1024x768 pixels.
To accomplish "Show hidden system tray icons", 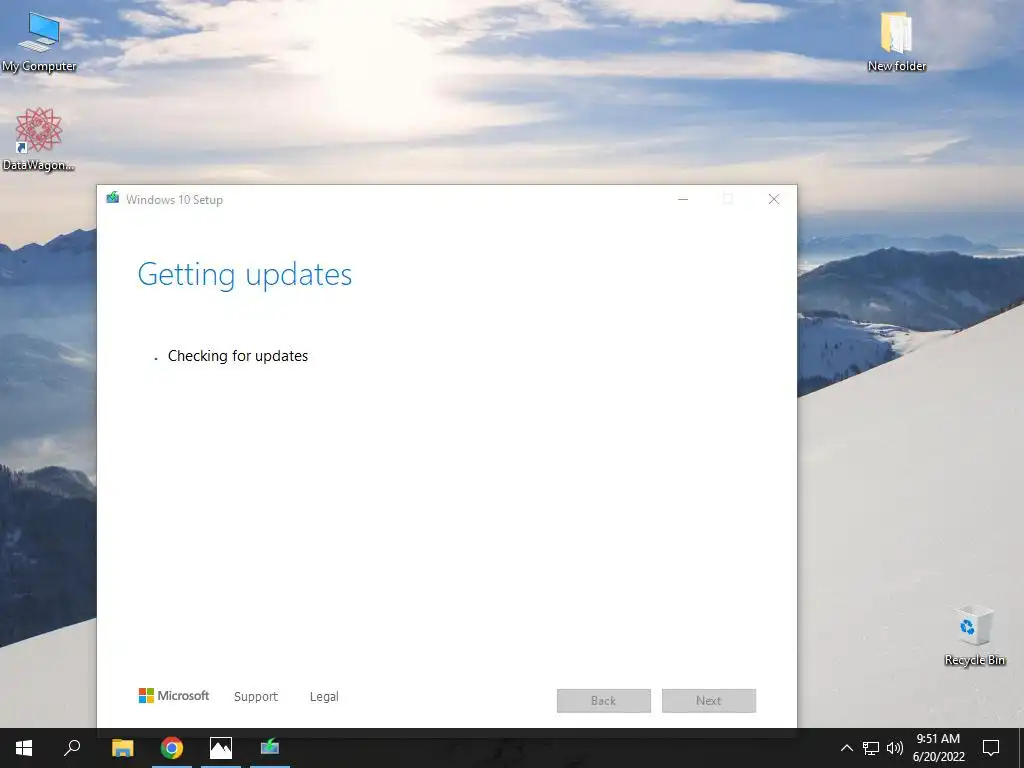I will pyautogui.click(x=846, y=748).
